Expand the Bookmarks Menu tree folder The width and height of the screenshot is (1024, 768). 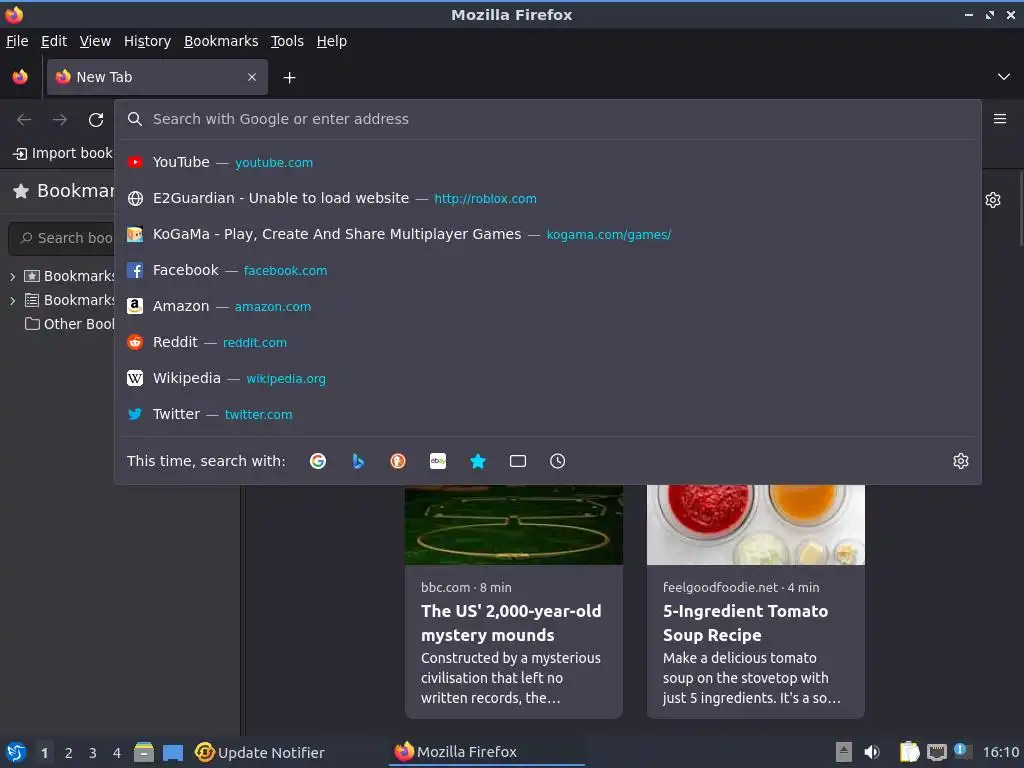pyautogui.click(x=12, y=300)
